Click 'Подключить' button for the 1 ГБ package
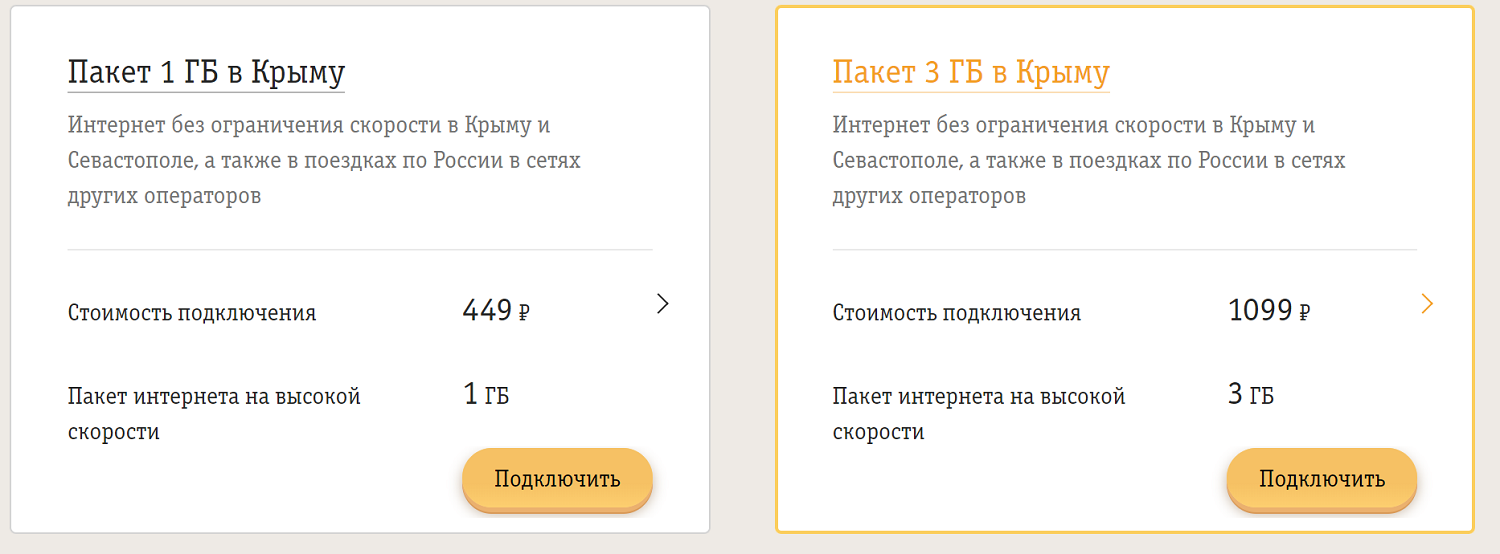 click(557, 479)
